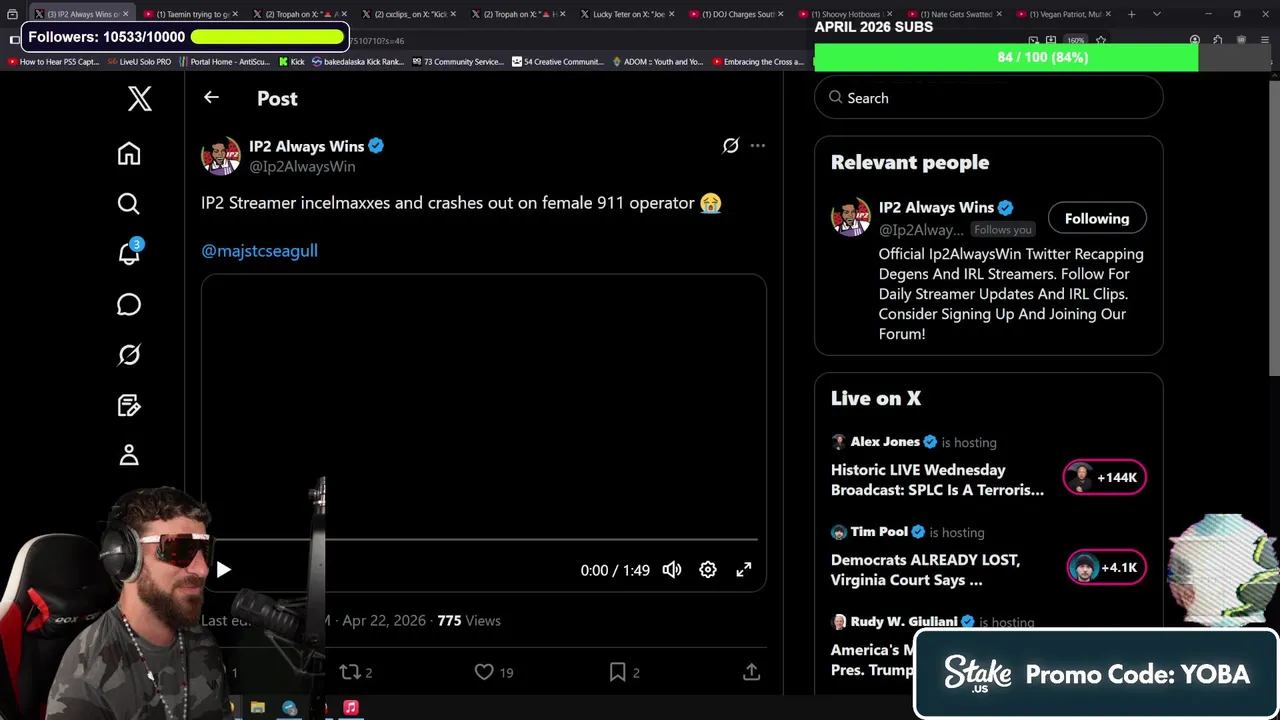Mute the video with speaker icon
Image resolution: width=1280 pixels, height=720 pixels.
coord(672,570)
